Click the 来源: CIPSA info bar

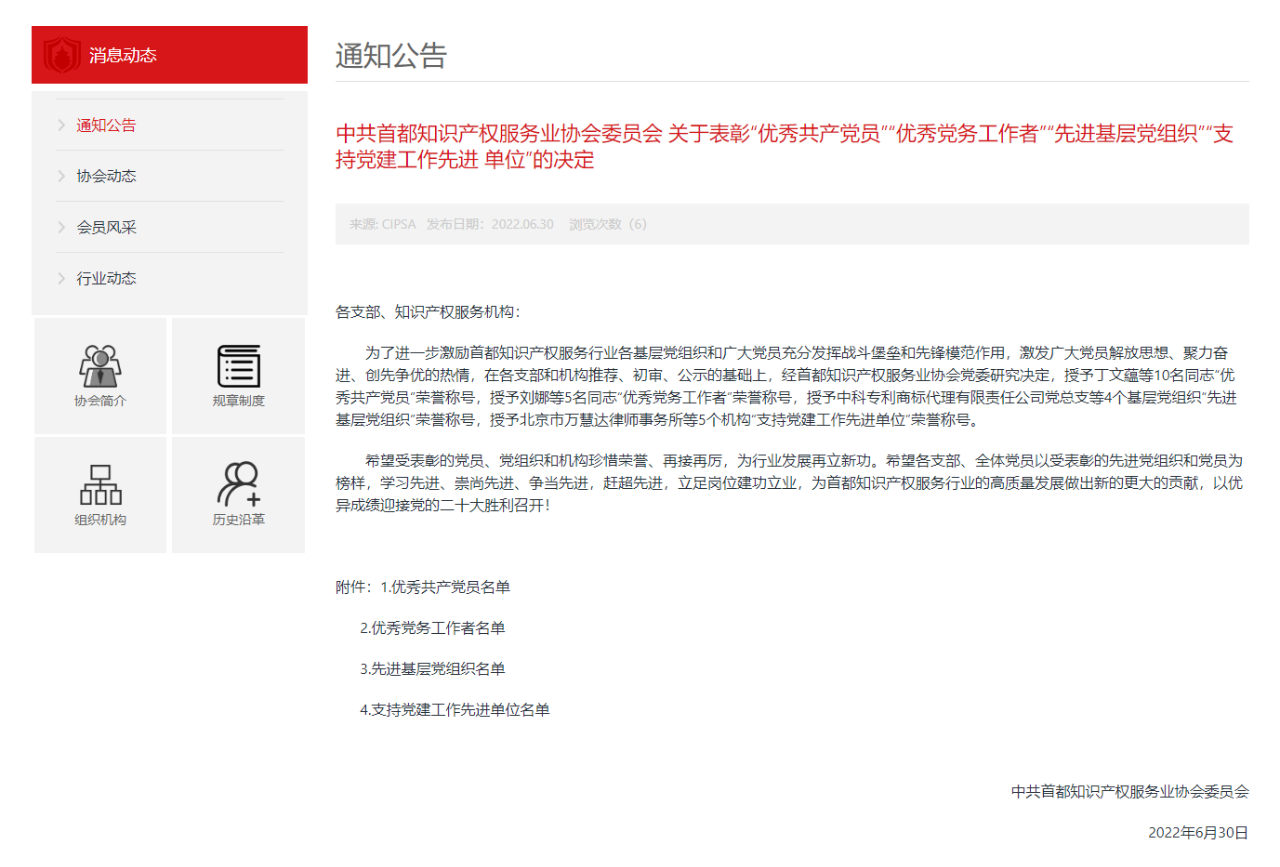point(792,224)
